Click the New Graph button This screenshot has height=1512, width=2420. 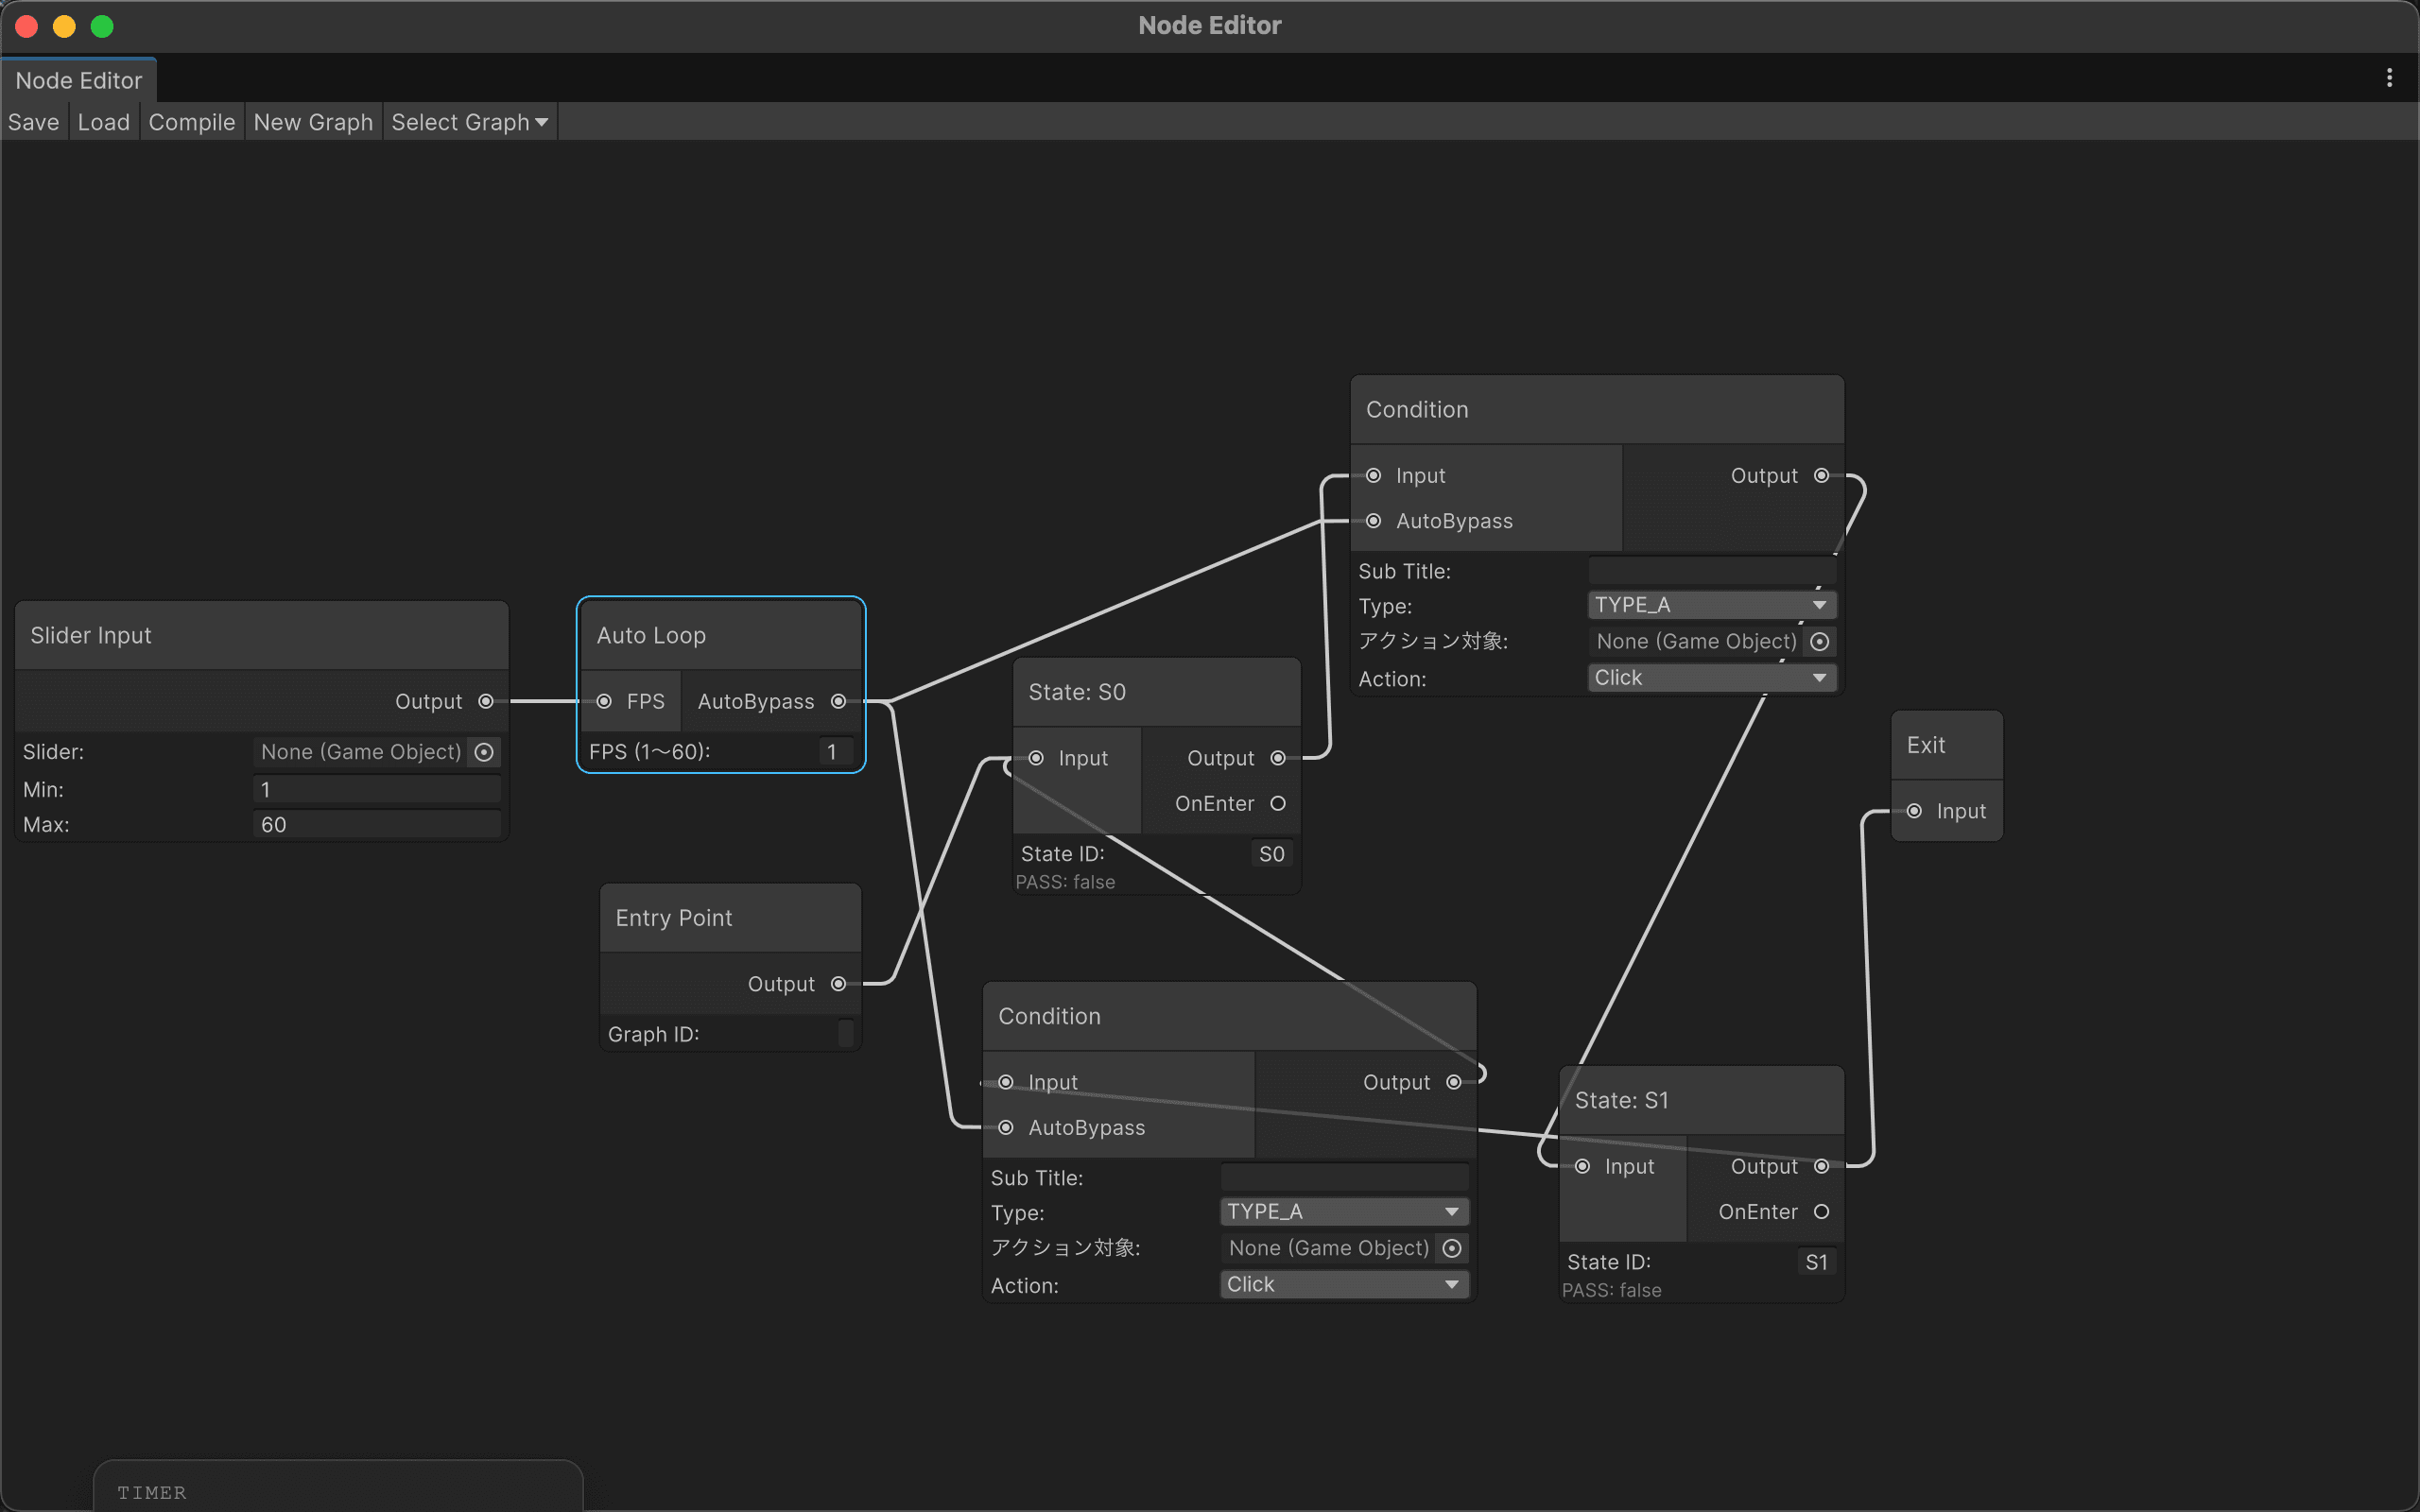(313, 122)
